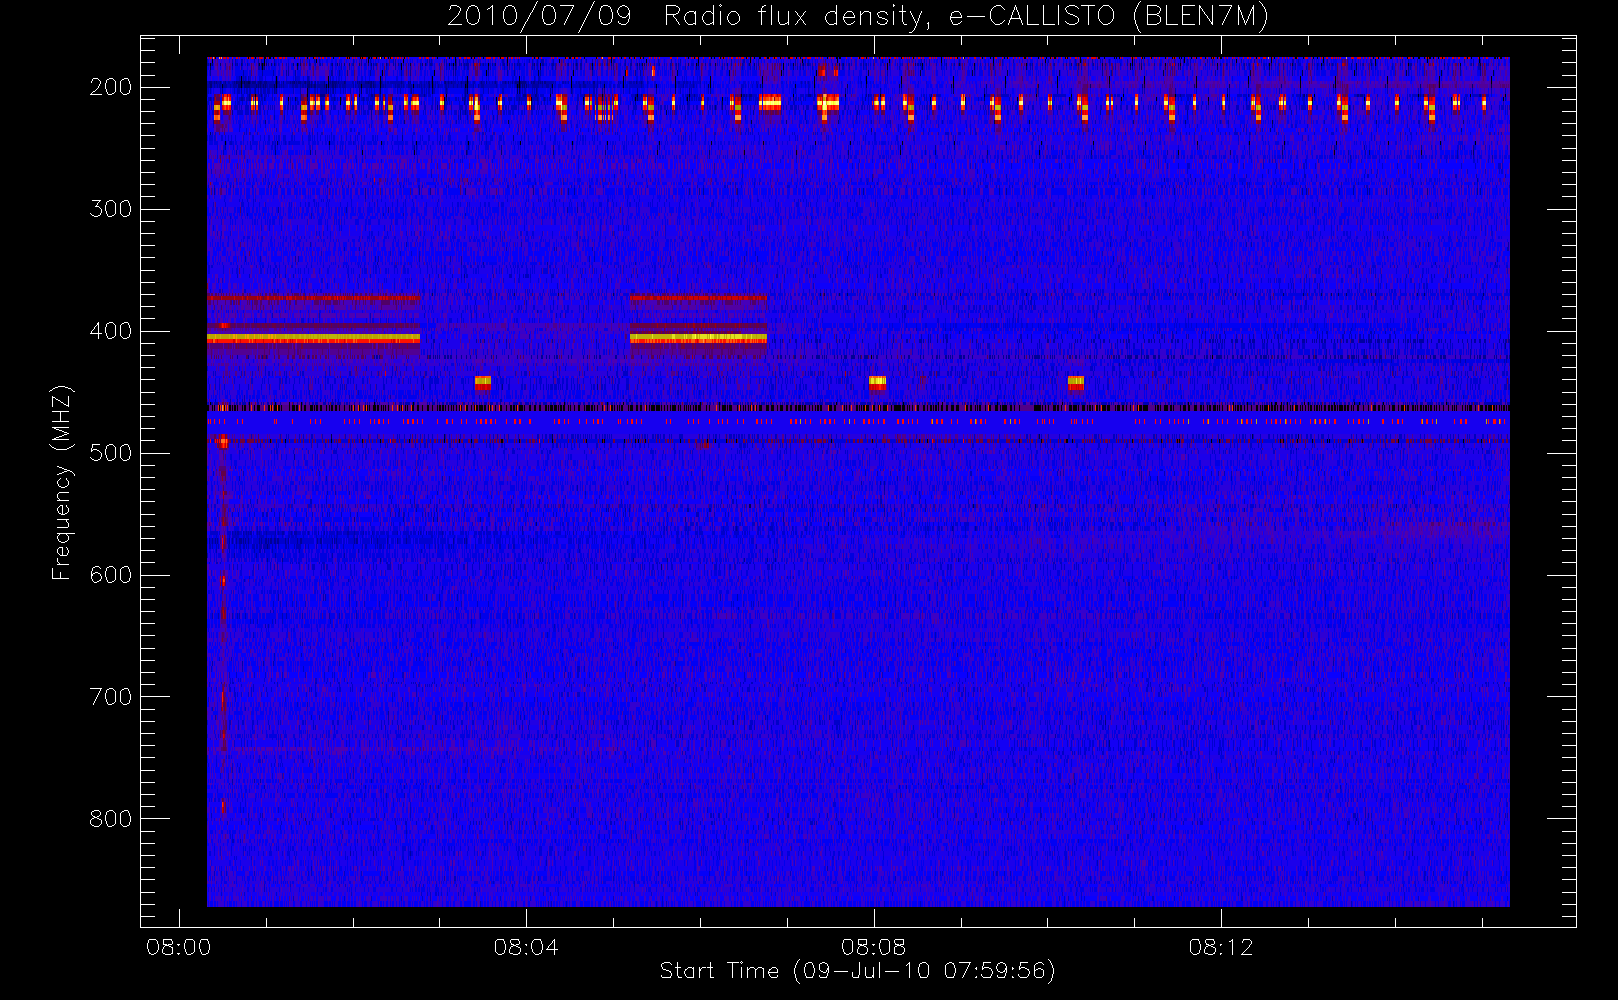Click the small burst near 445 MHz after 08:10
1618x1000 pixels.
[x=1076, y=382]
